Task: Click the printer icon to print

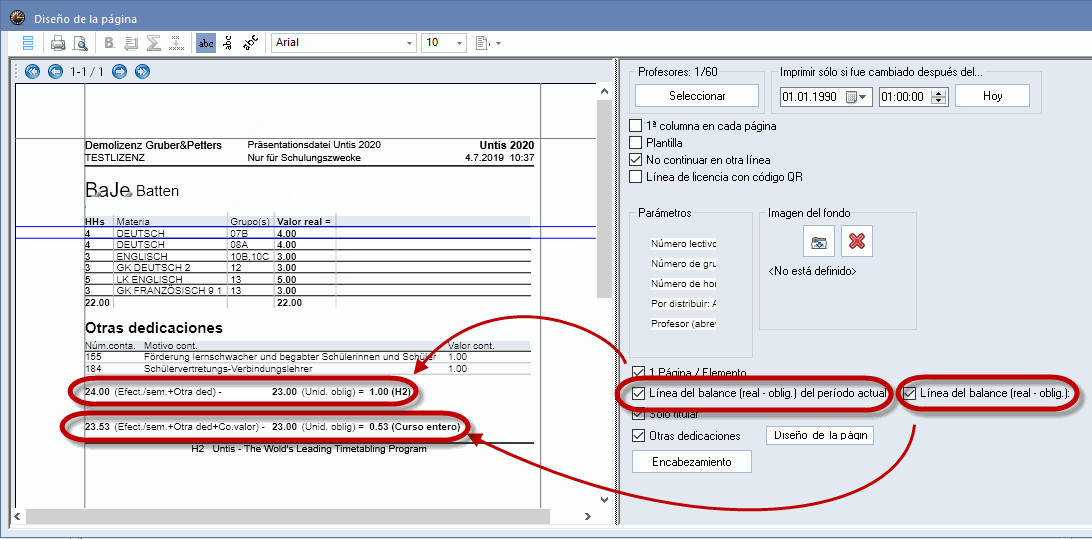Action: tap(58, 43)
